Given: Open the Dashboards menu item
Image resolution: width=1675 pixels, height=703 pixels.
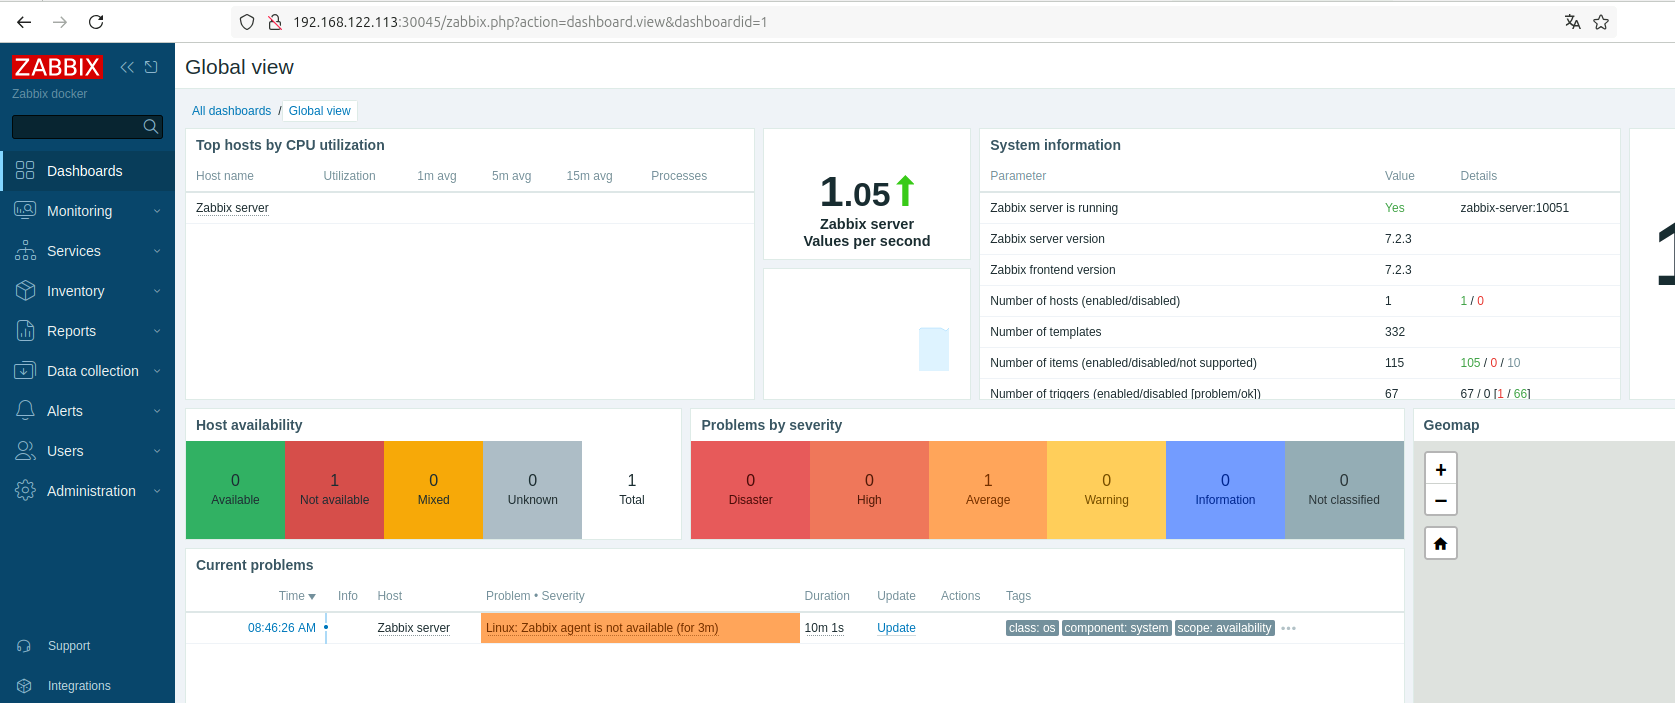Looking at the screenshot, I should click(85, 171).
